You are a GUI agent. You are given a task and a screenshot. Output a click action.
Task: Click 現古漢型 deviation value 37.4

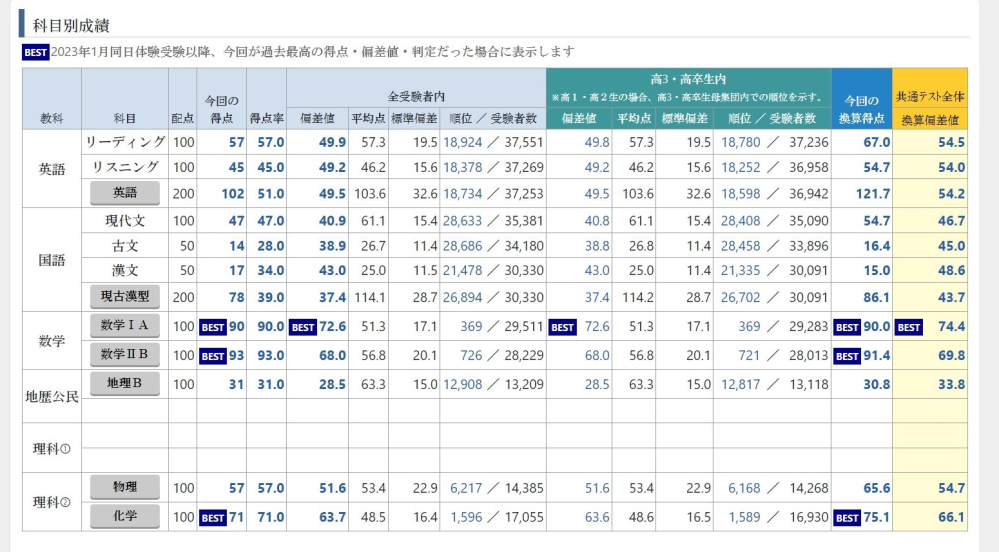[333, 297]
